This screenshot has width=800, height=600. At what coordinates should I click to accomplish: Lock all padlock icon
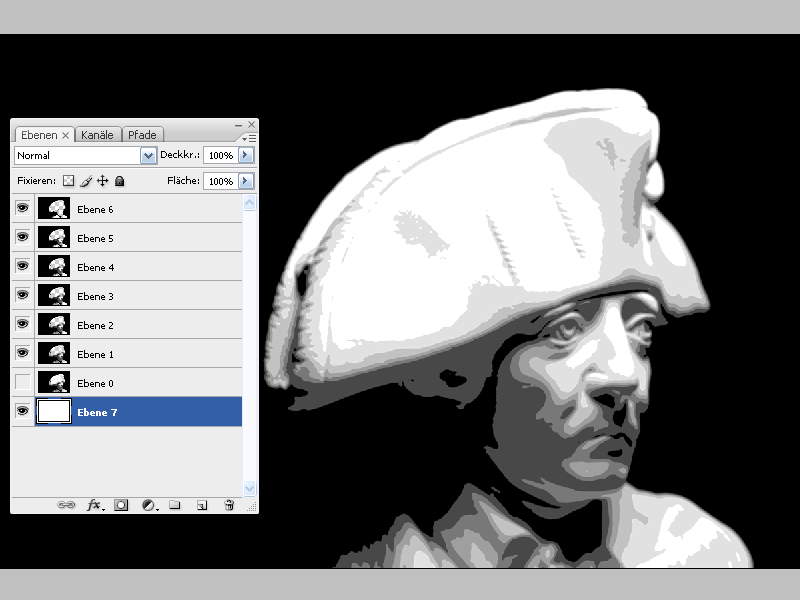click(119, 181)
